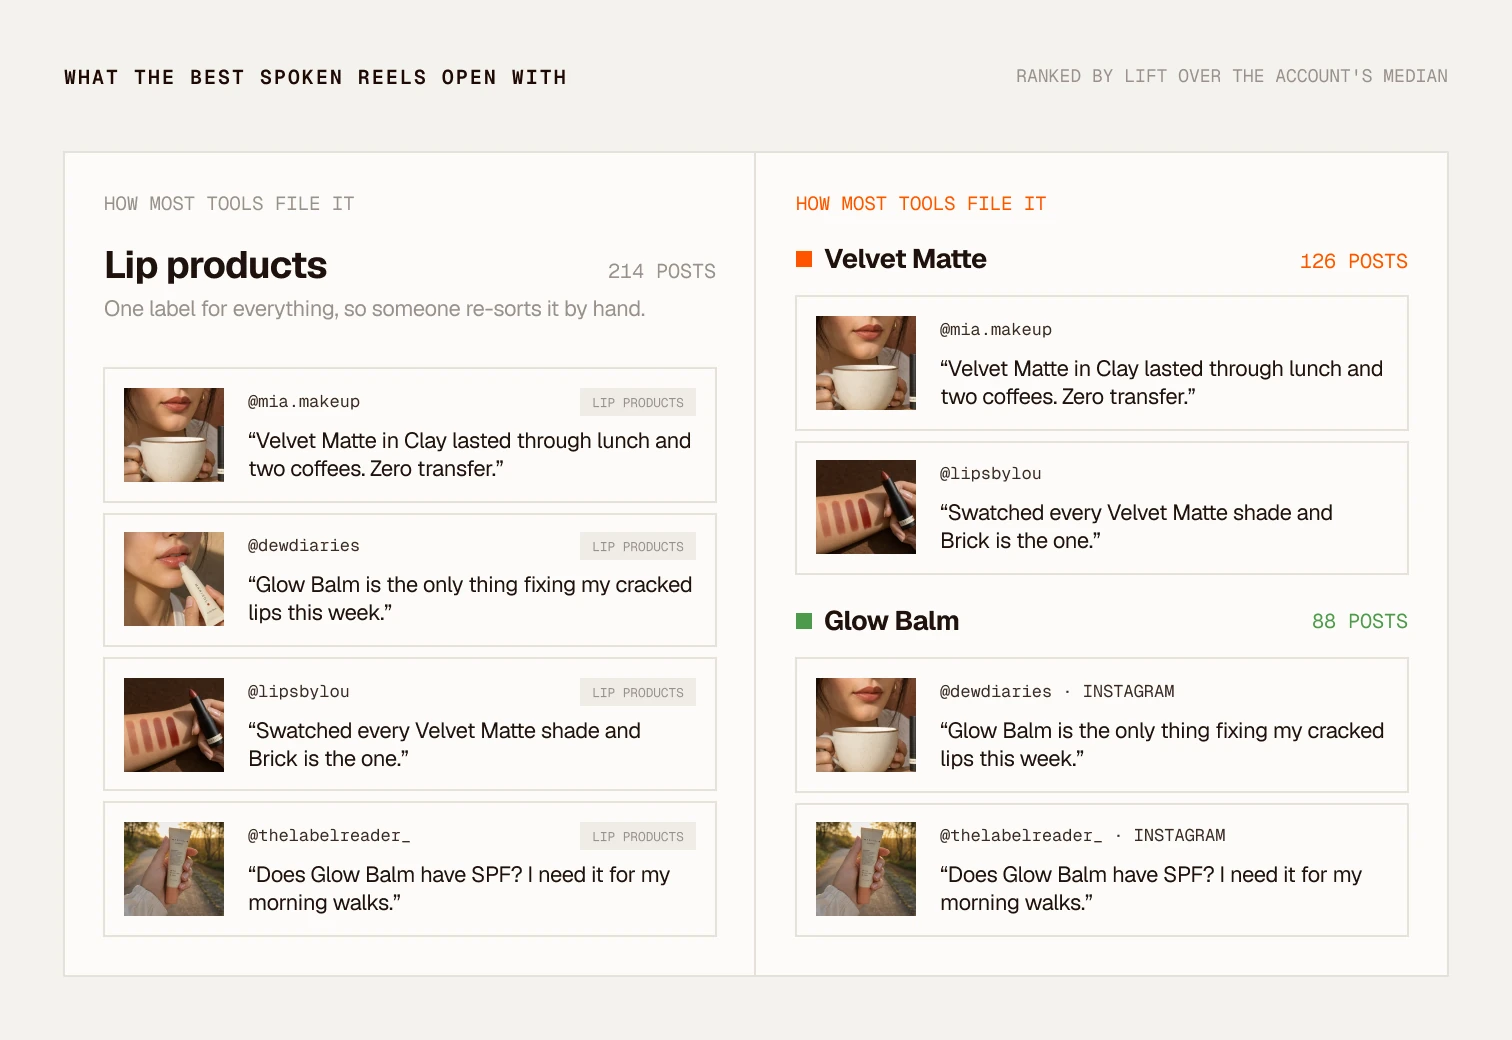Click the gray "HOW MOST TOOLS FILE IT" label
The width and height of the screenshot is (1512, 1040).
point(229,204)
